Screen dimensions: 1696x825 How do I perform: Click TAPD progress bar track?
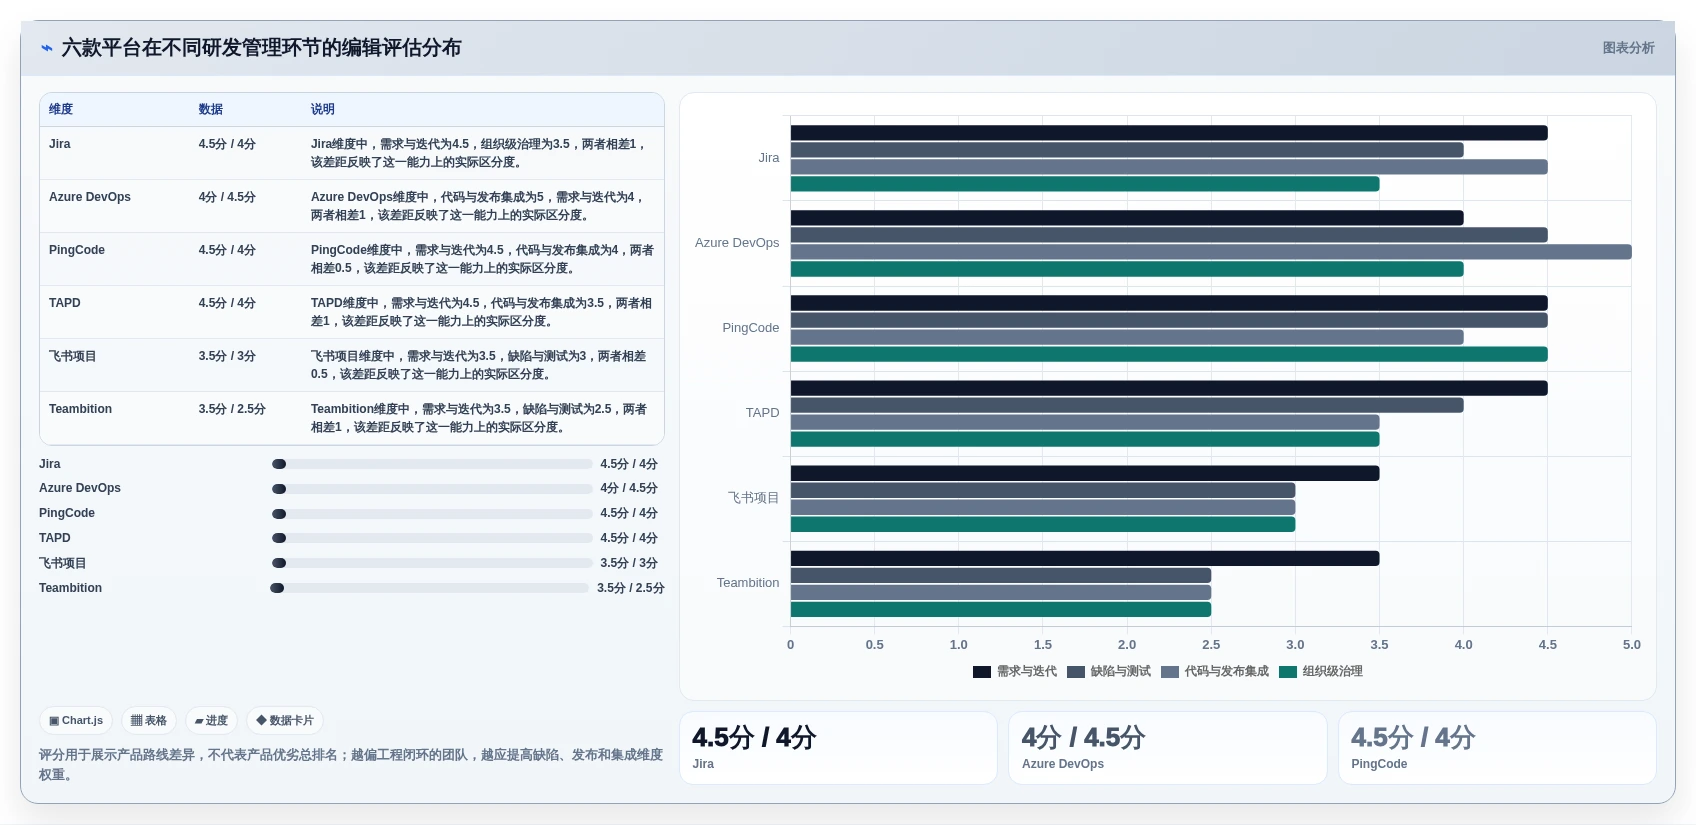[432, 538]
